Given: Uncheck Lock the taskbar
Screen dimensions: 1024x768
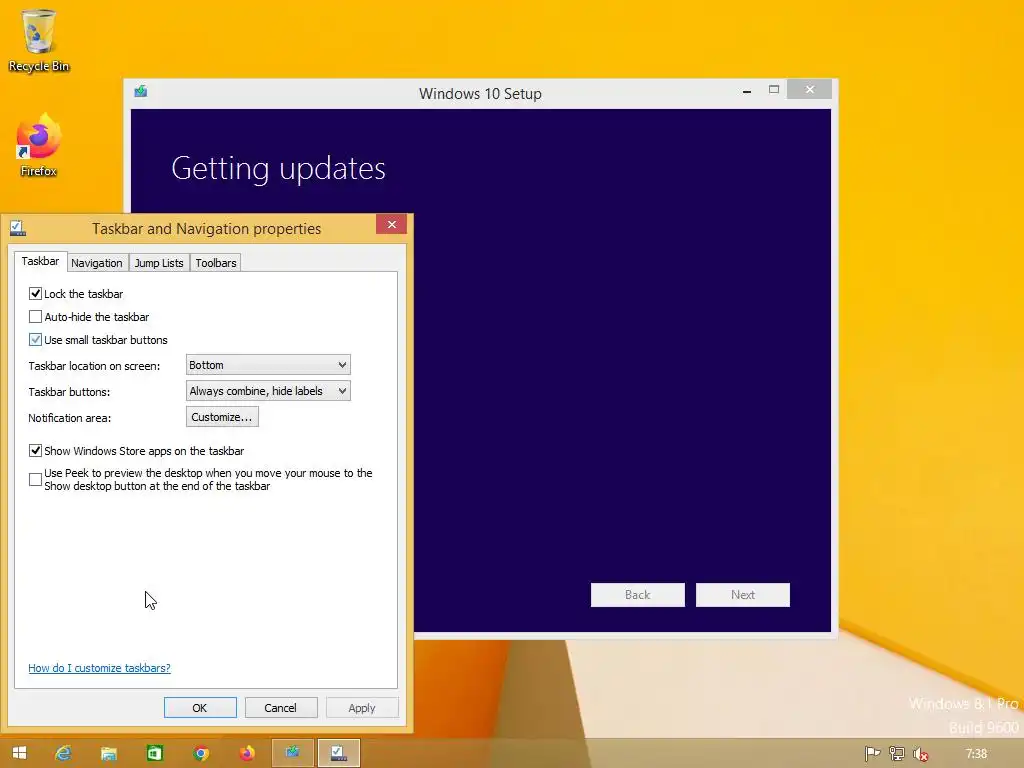Looking at the screenshot, I should coord(35,294).
